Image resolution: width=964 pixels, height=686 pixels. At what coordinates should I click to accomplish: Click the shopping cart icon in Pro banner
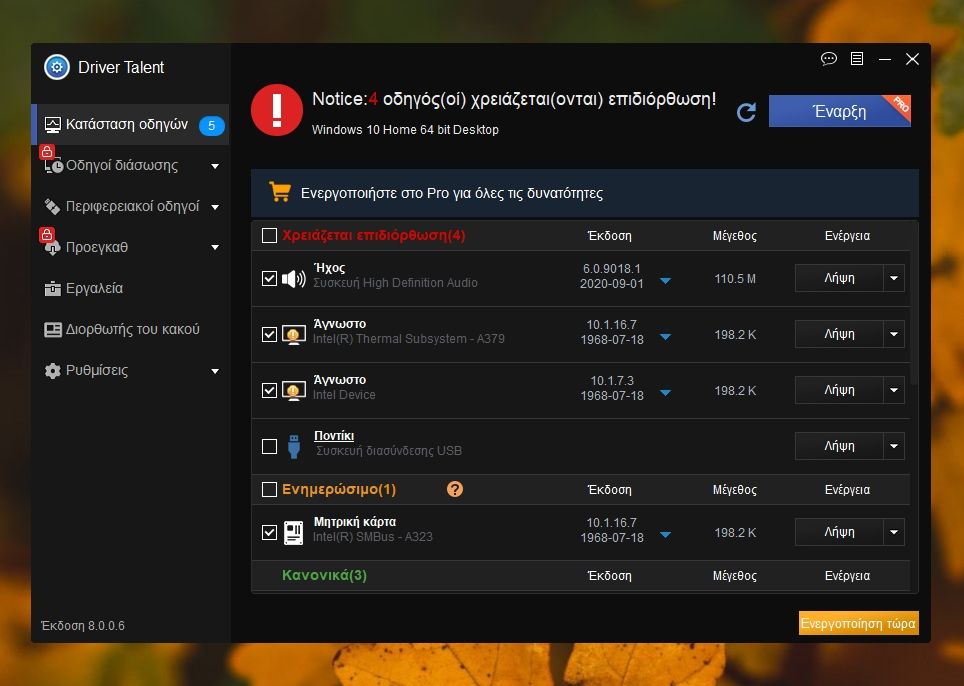pos(280,192)
